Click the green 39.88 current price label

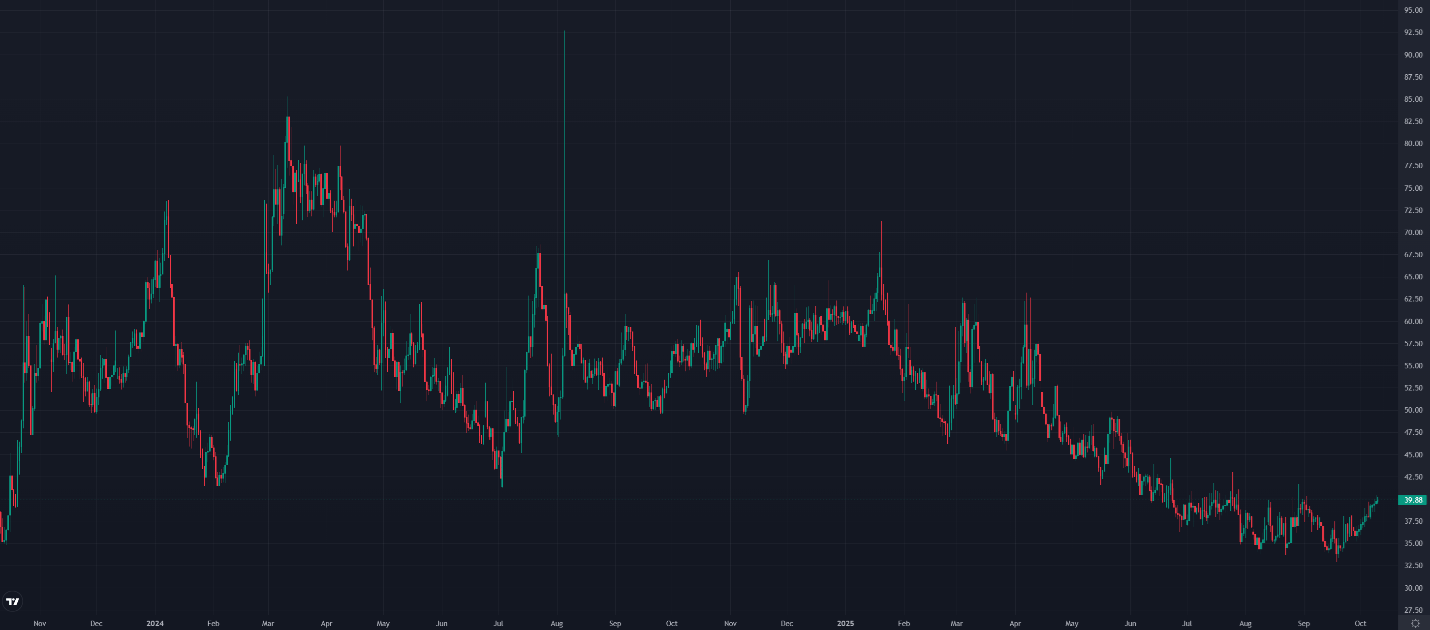coord(1413,500)
